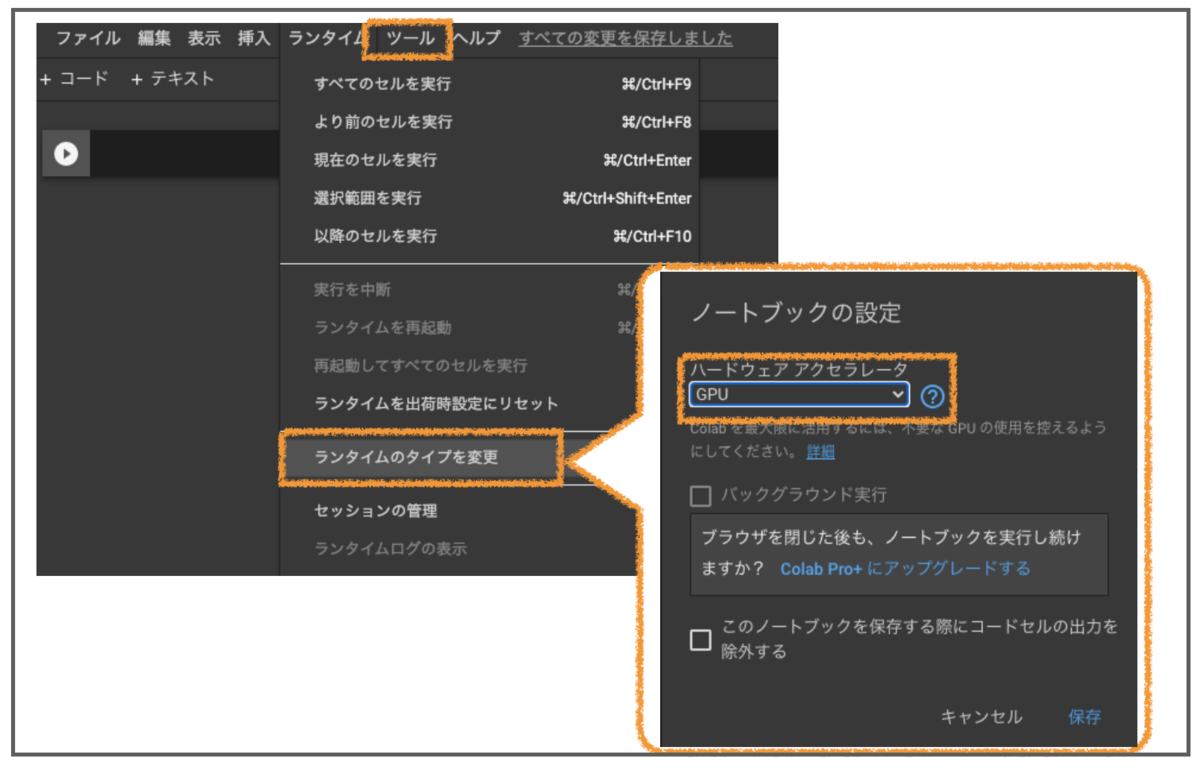Click the すべての変更を保存しました link
The image size is (1200, 770).
(x=625, y=38)
